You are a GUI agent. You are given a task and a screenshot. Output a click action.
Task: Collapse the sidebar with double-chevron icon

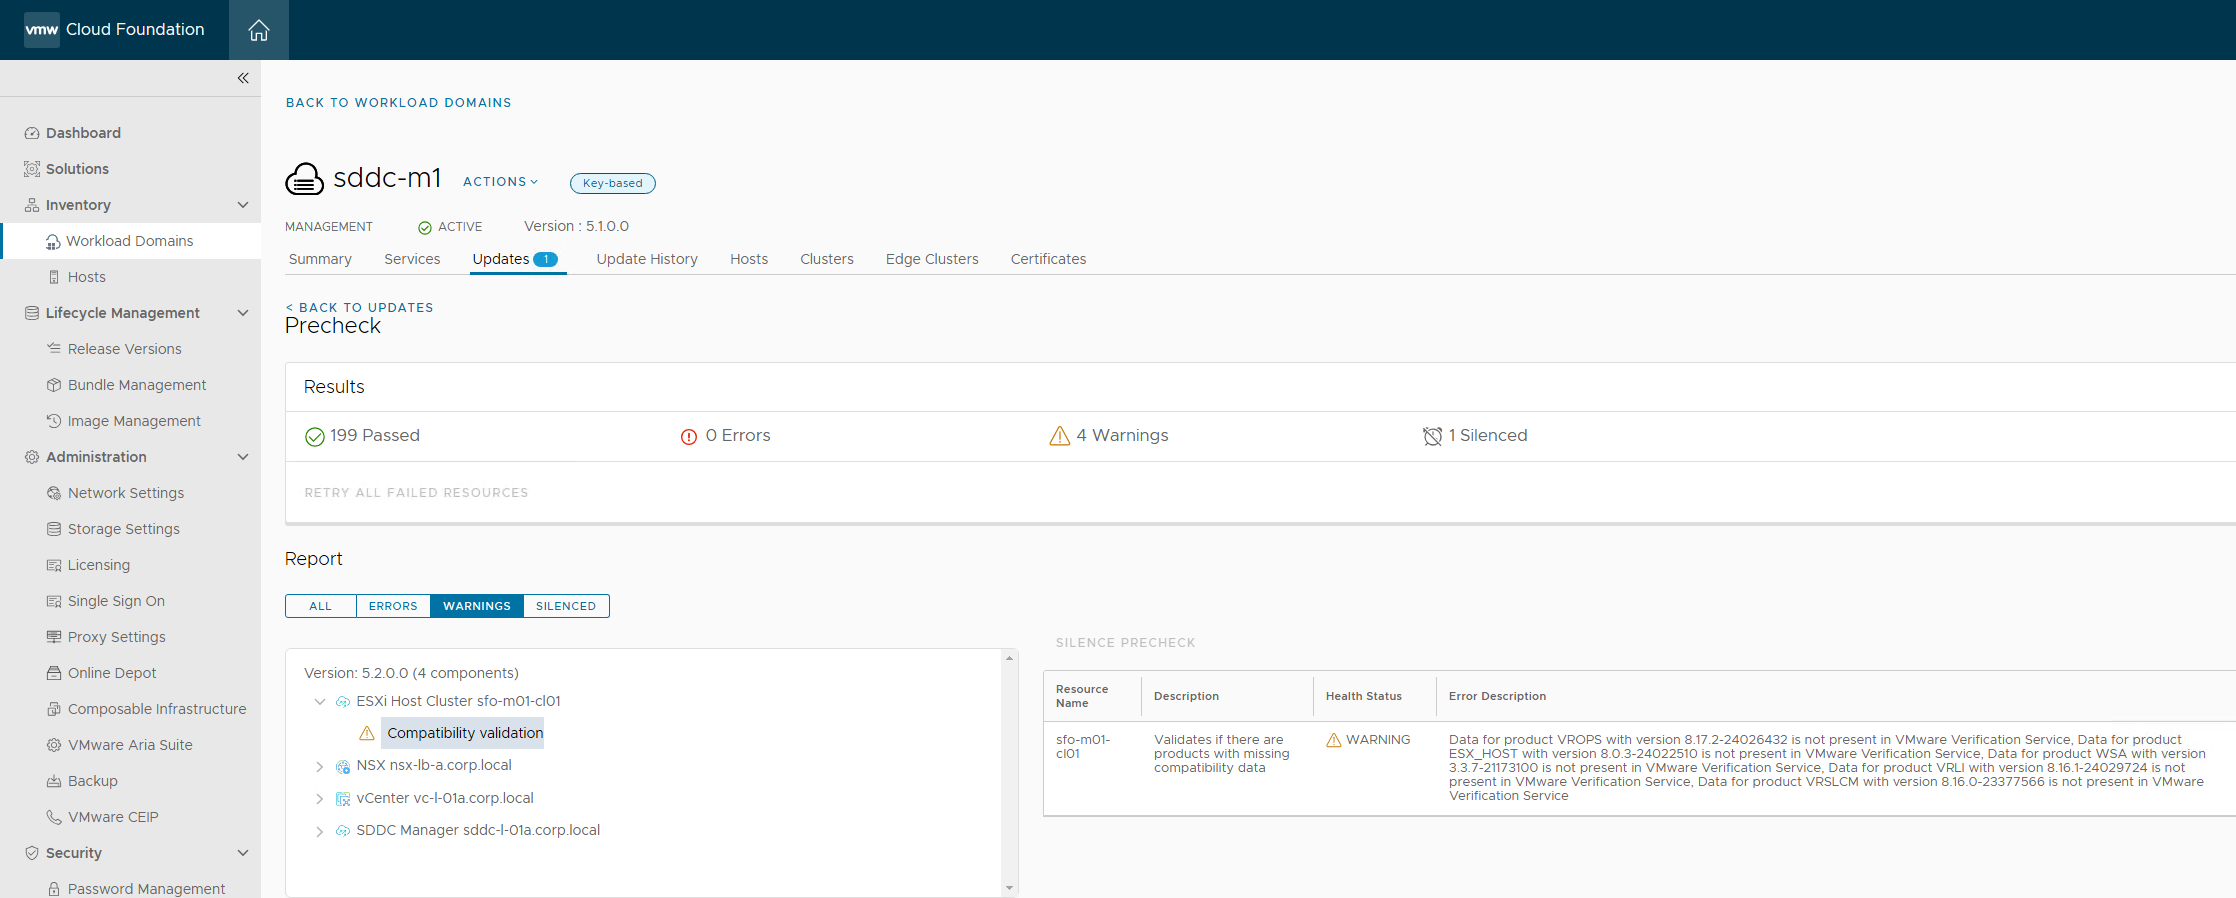[243, 78]
